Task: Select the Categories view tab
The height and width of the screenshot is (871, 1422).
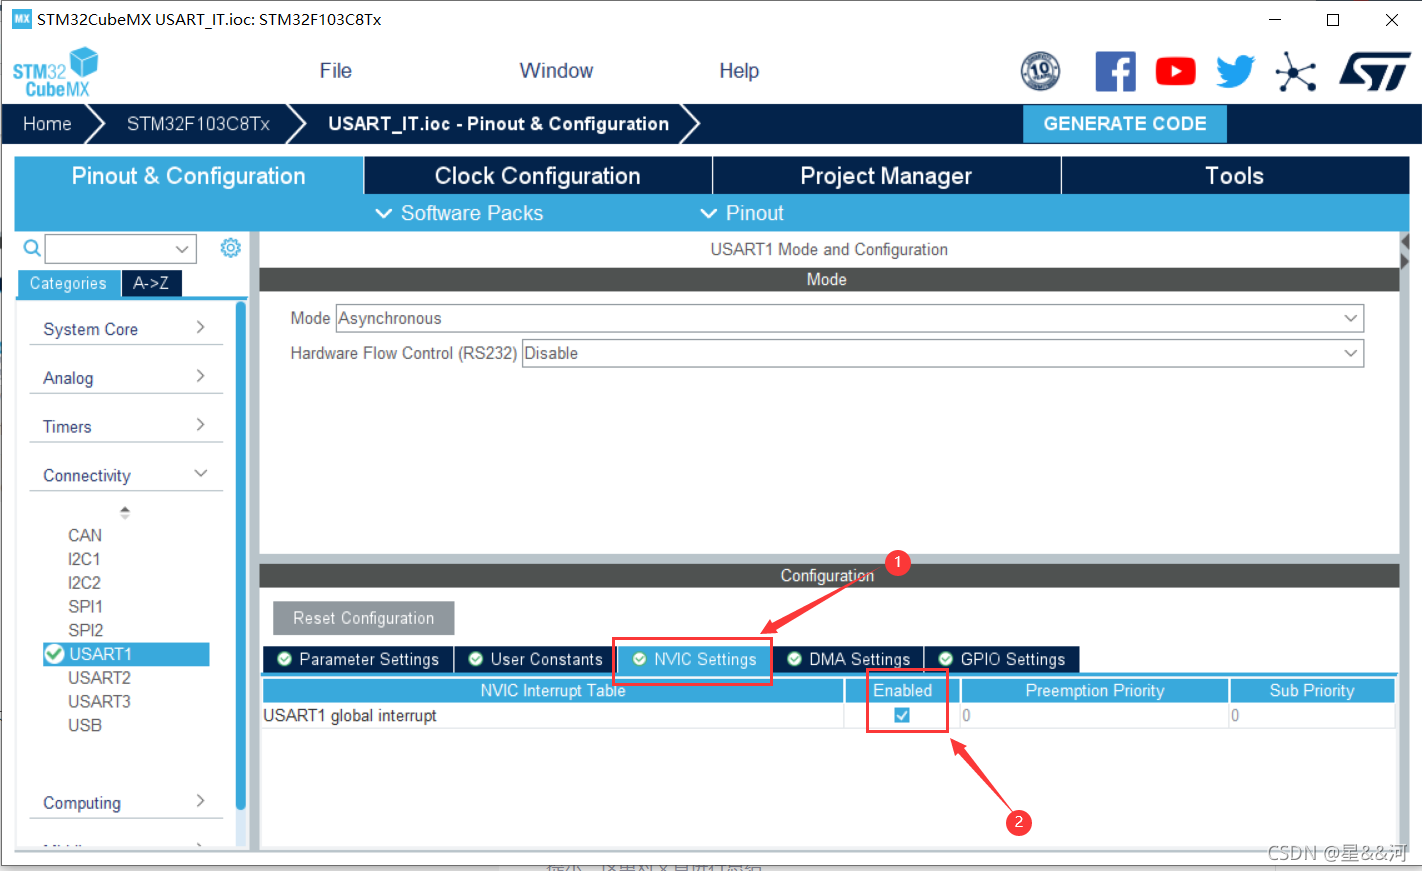Action: coord(68,283)
